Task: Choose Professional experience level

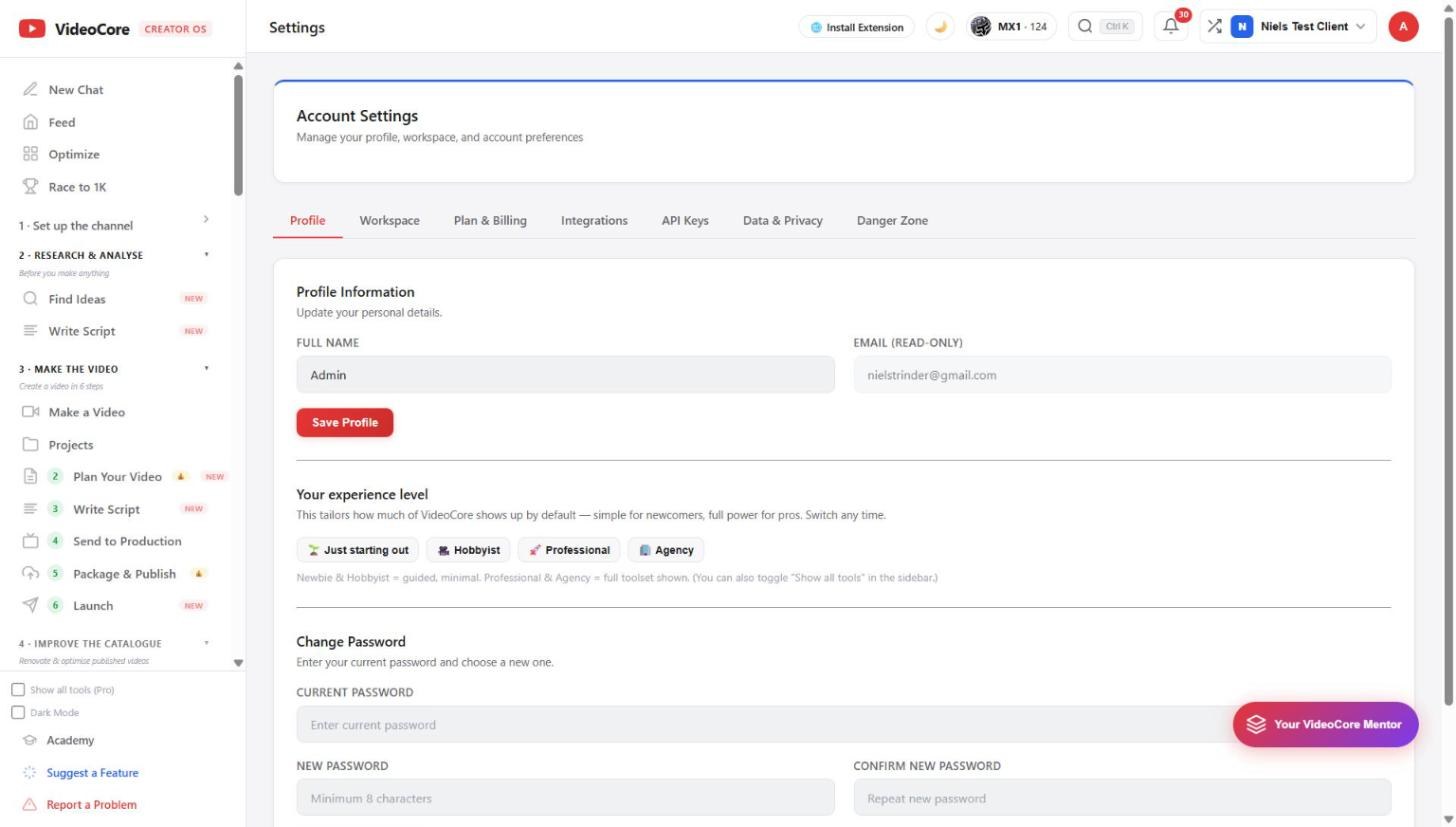Action: tap(569, 550)
